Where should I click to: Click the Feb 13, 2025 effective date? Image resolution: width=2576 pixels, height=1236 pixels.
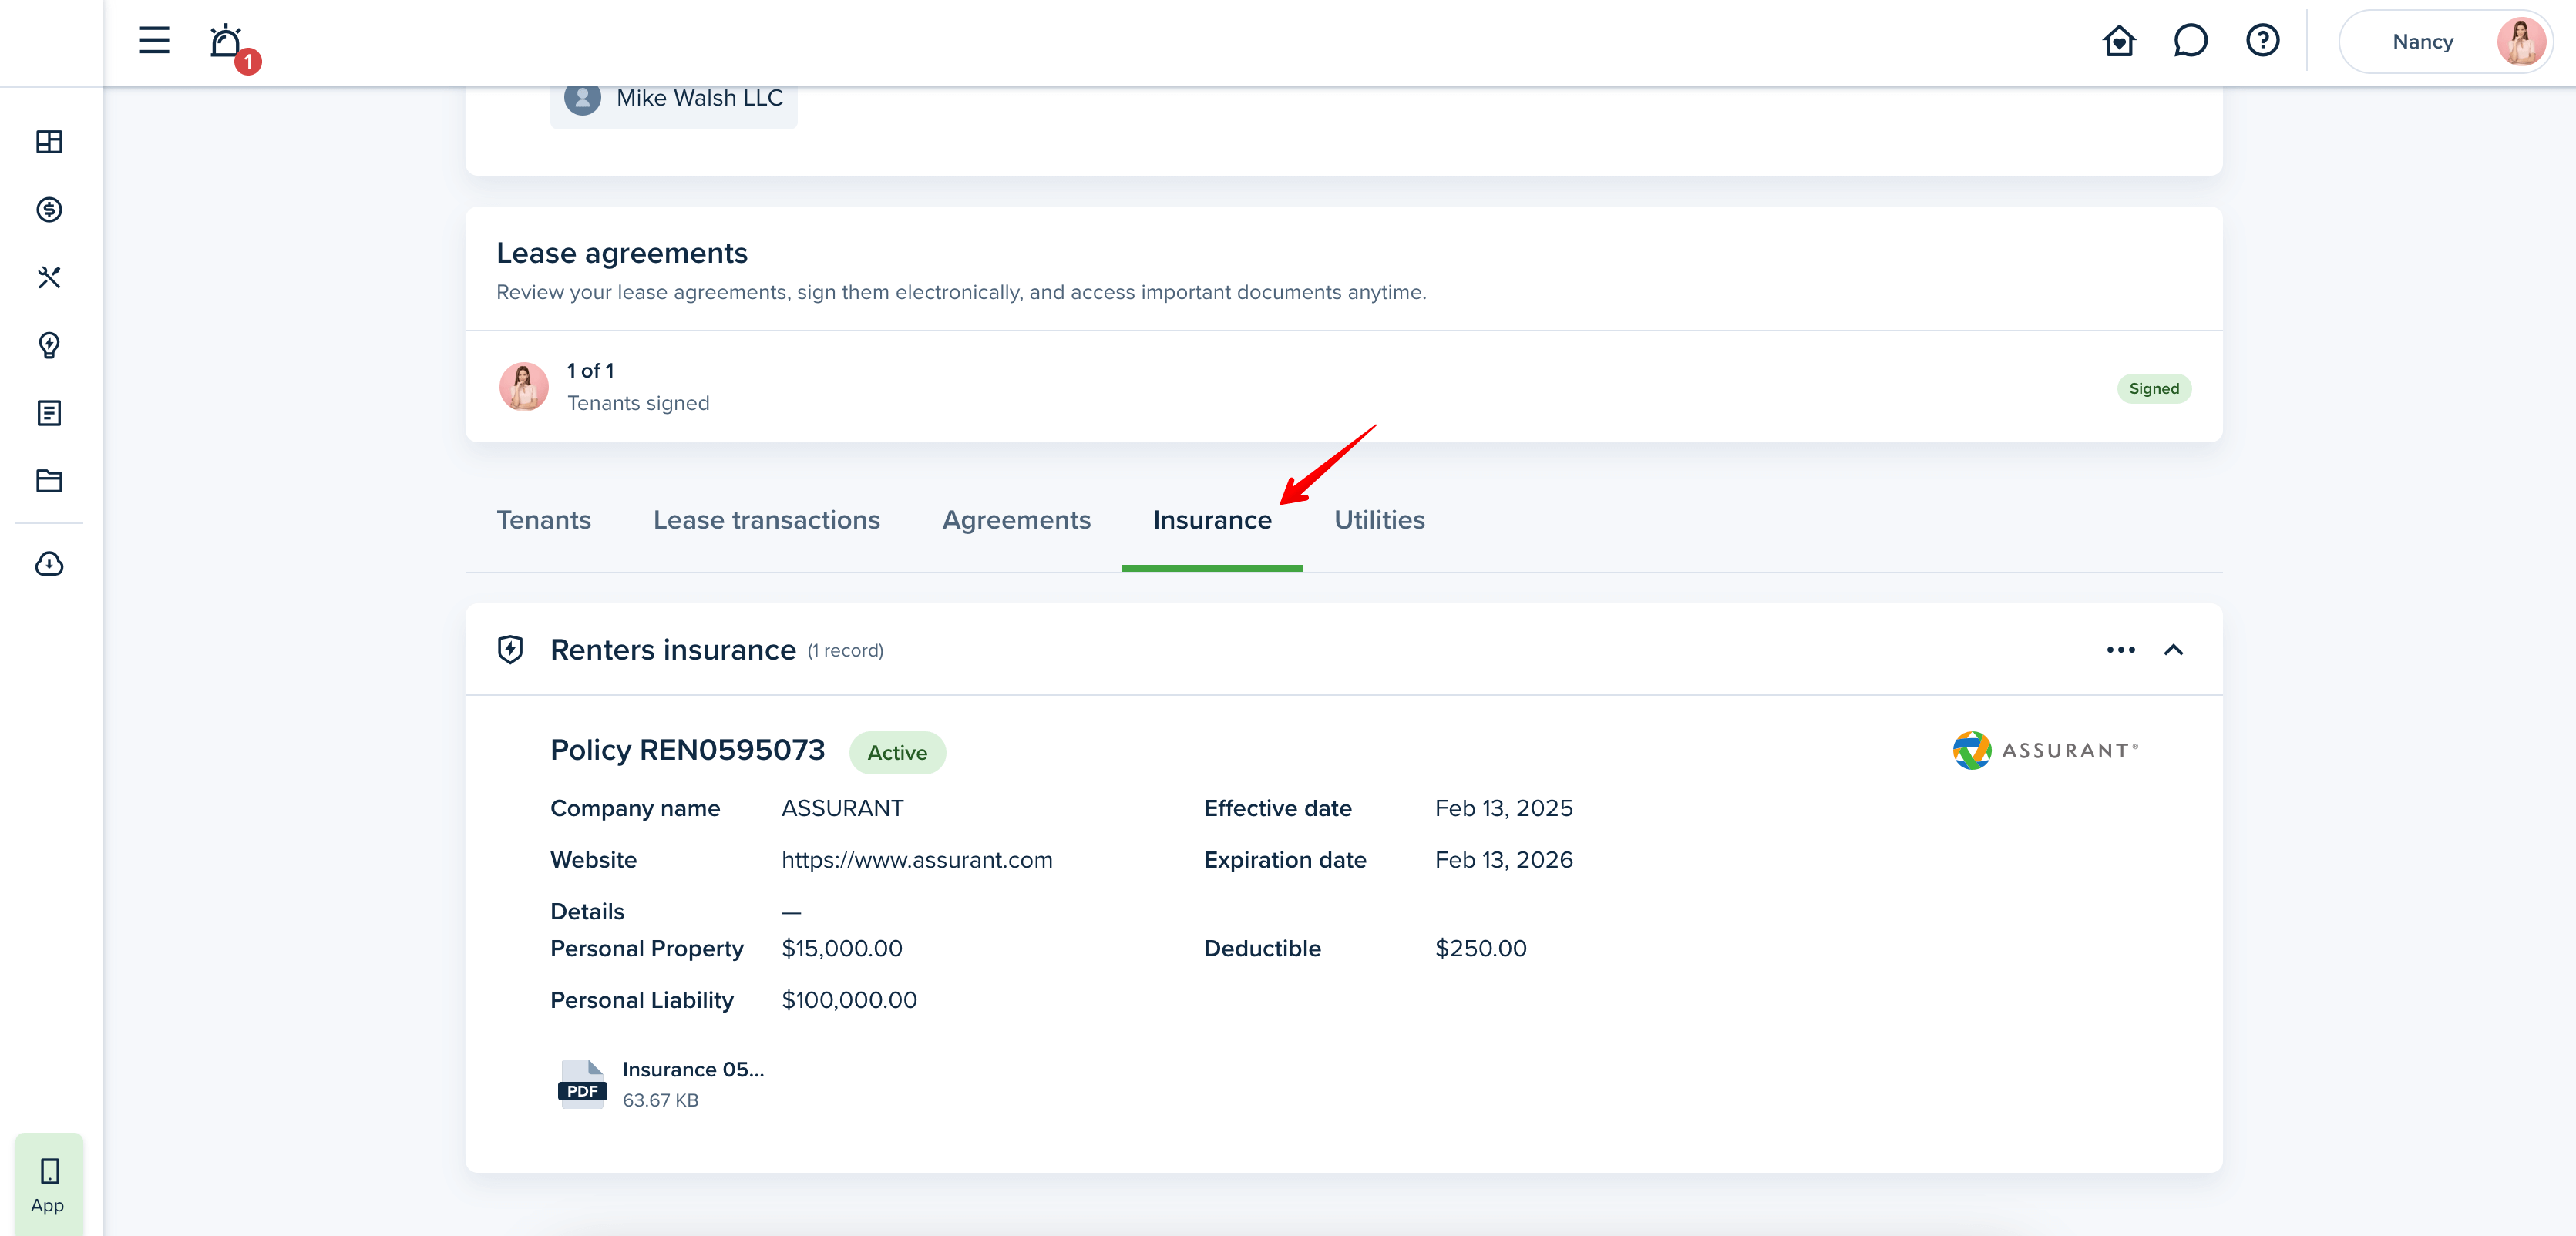[1504, 808]
